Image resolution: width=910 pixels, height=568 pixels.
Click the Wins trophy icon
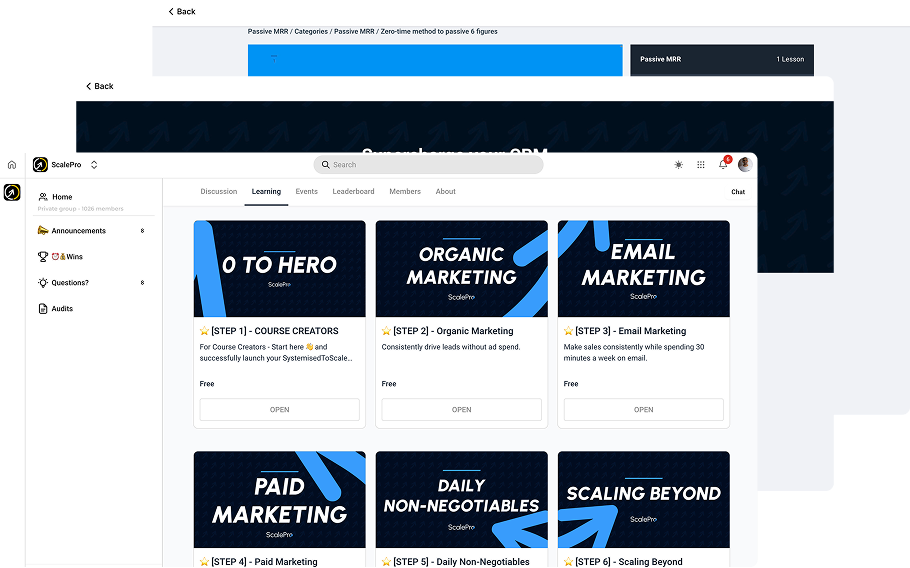(x=43, y=256)
